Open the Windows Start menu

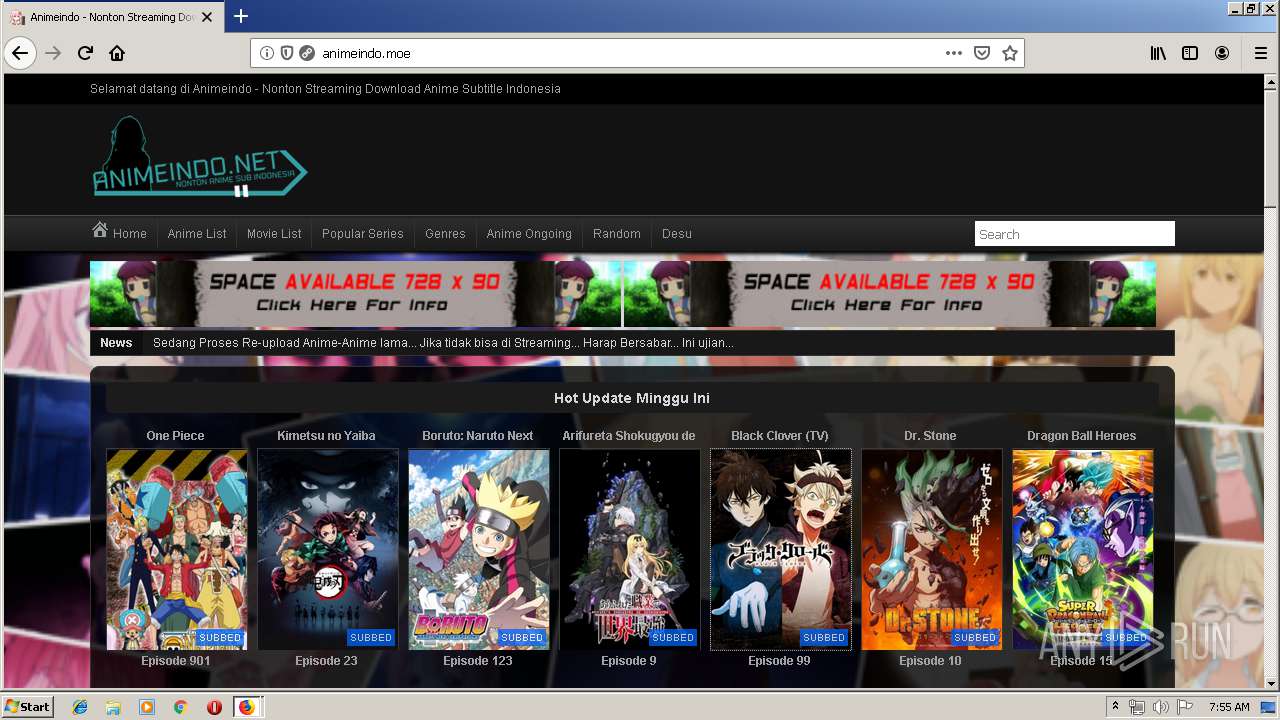pyautogui.click(x=28, y=706)
